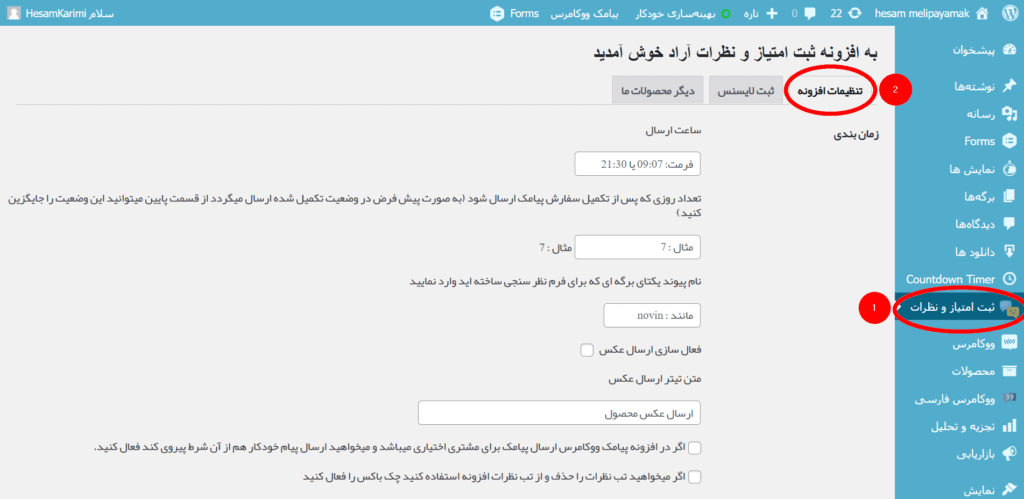The width and height of the screenshot is (1024, 499).
Task: Switch to the ثبت لایسنس tab
Action: pyautogui.click(x=746, y=91)
